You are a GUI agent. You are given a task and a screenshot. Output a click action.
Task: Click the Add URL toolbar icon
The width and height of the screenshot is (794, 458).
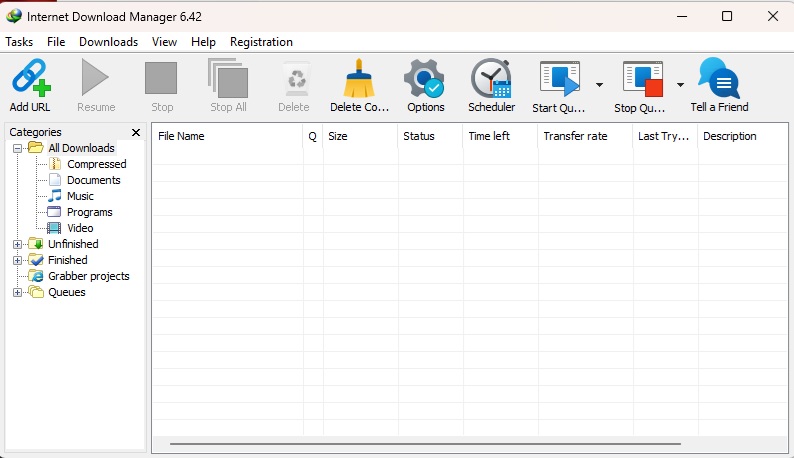coord(31,77)
